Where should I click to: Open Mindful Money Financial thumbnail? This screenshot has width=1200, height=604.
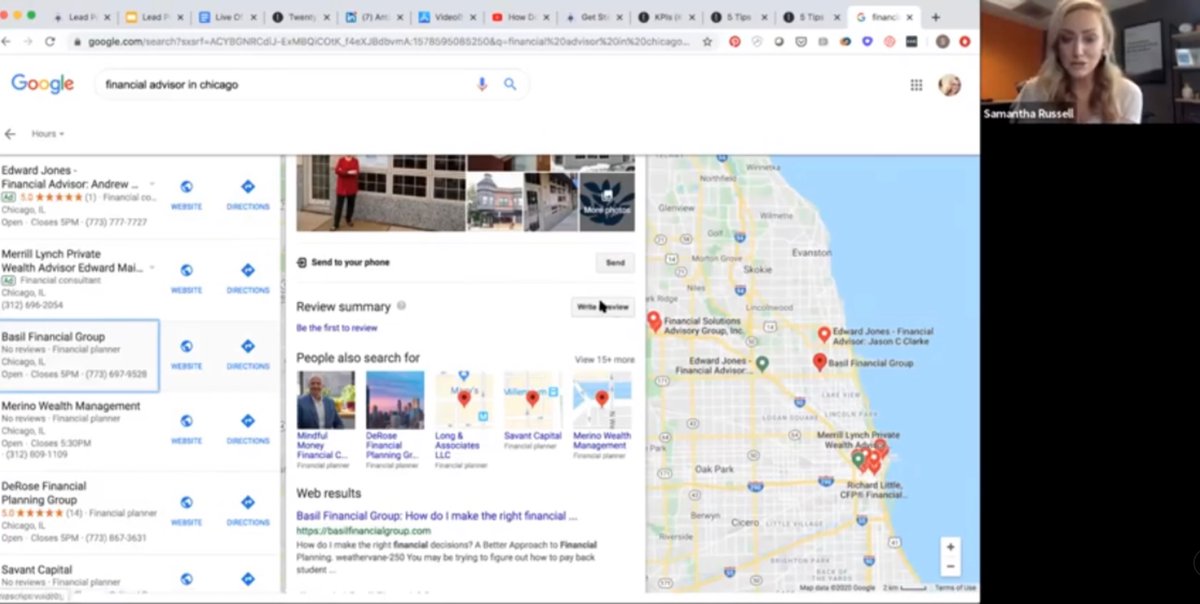click(326, 400)
